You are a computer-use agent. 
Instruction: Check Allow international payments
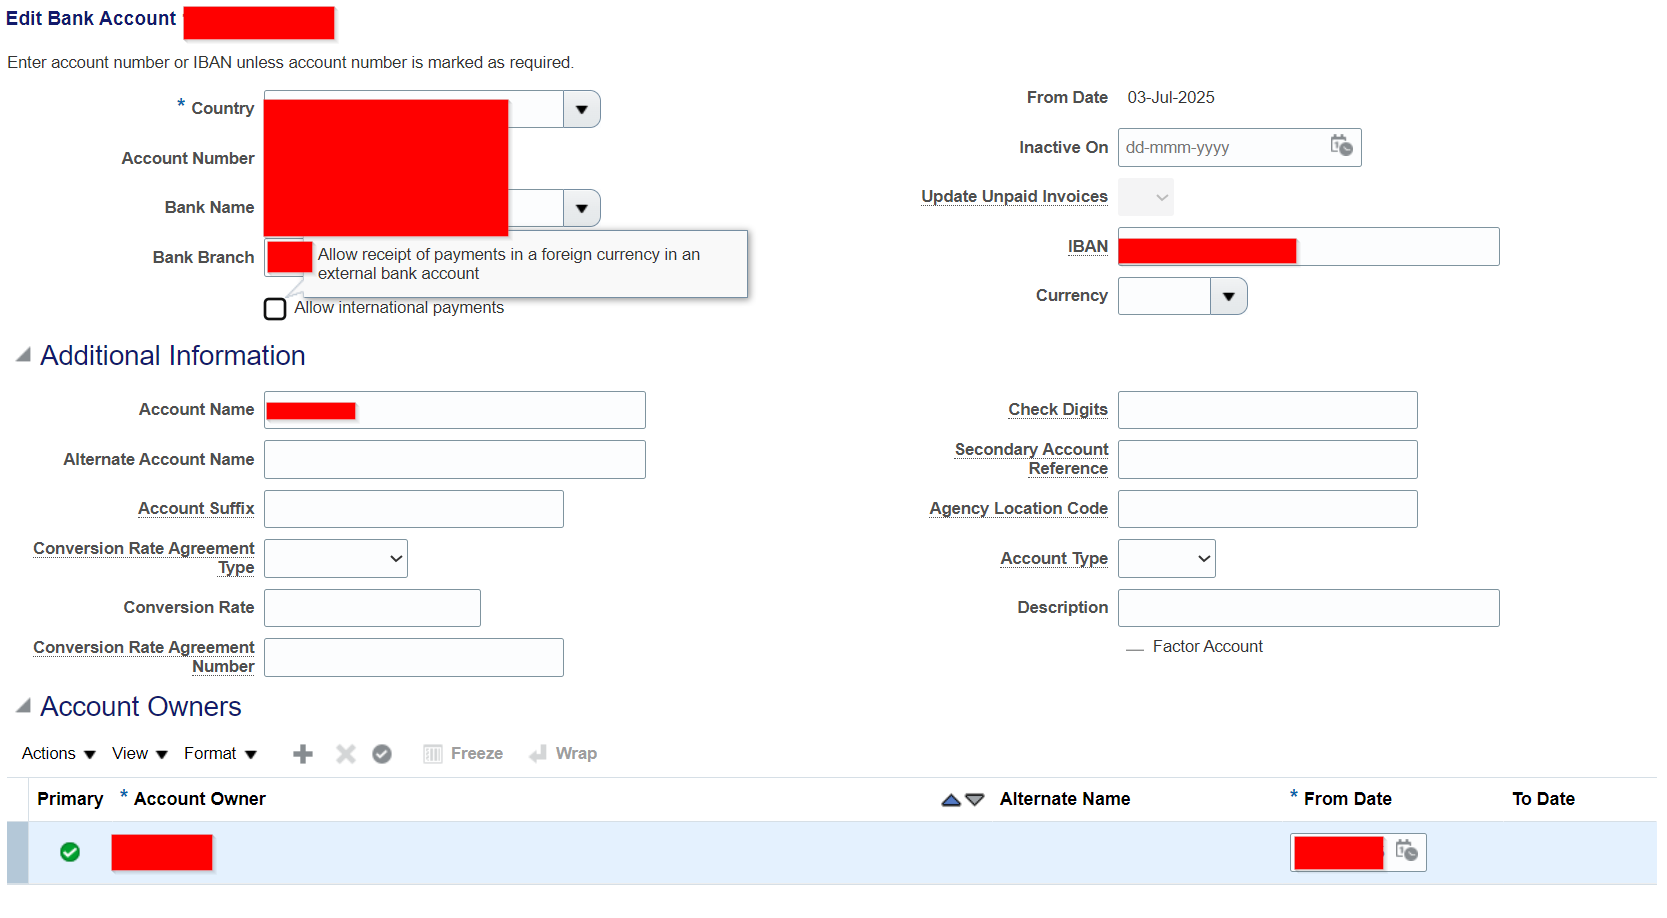(x=275, y=308)
